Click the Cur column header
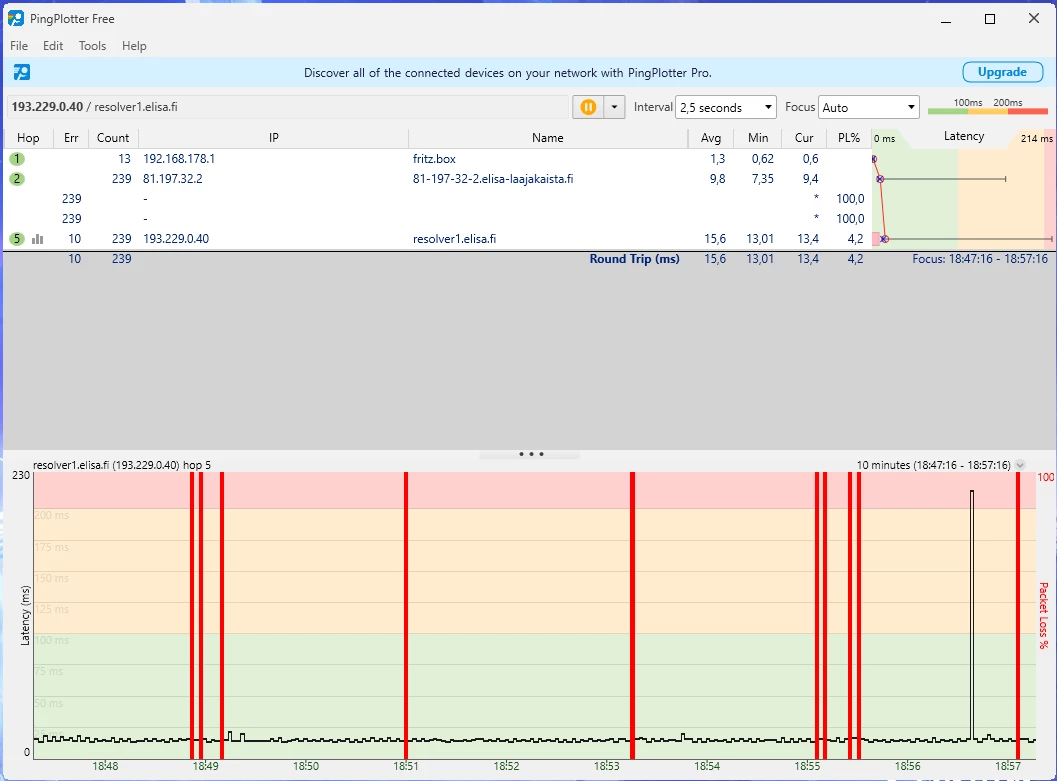Screen dimensions: 1057x781 pos(804,137)
